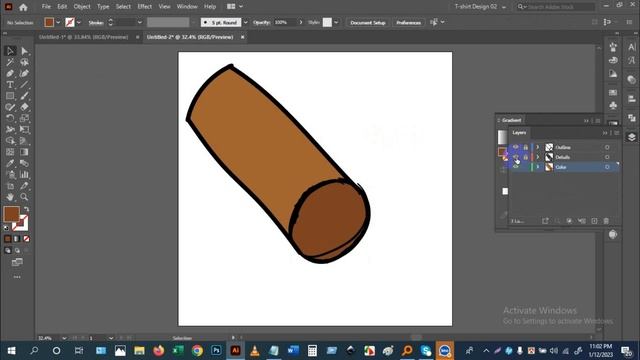
Task: Switch to the Untitled-1 document tab
Action: point(84,37)
